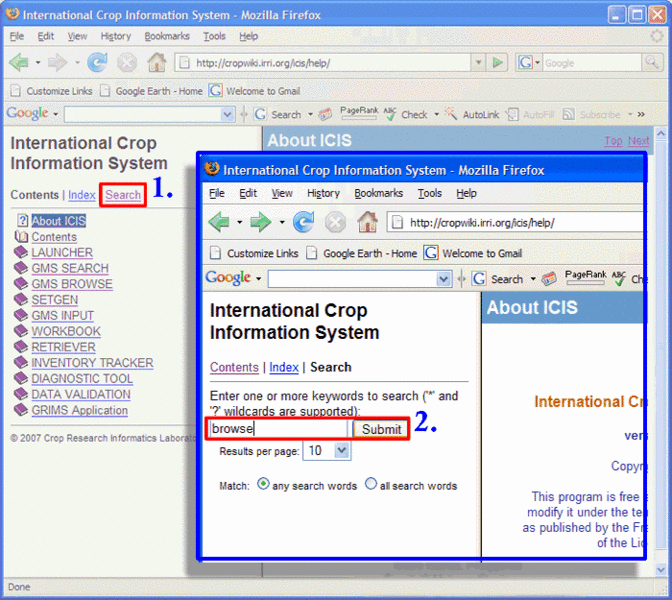Click the Home icon in the outer Firefox window
The image size is (672, 600).
click(156, 63)
